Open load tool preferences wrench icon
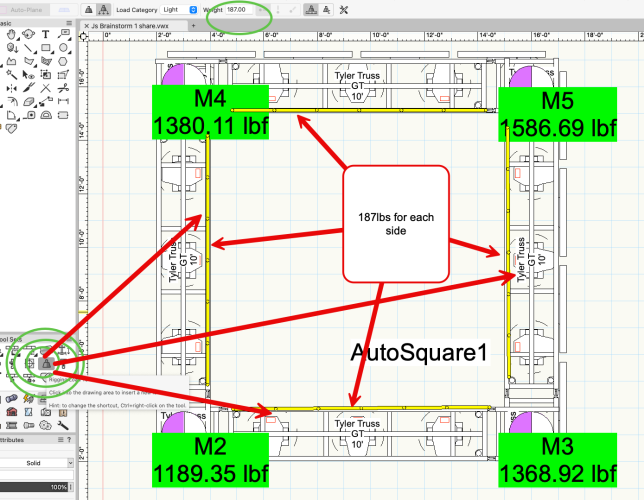Viewport: 644px width, 500px height. pyautogui.click(x=344, y=9)
